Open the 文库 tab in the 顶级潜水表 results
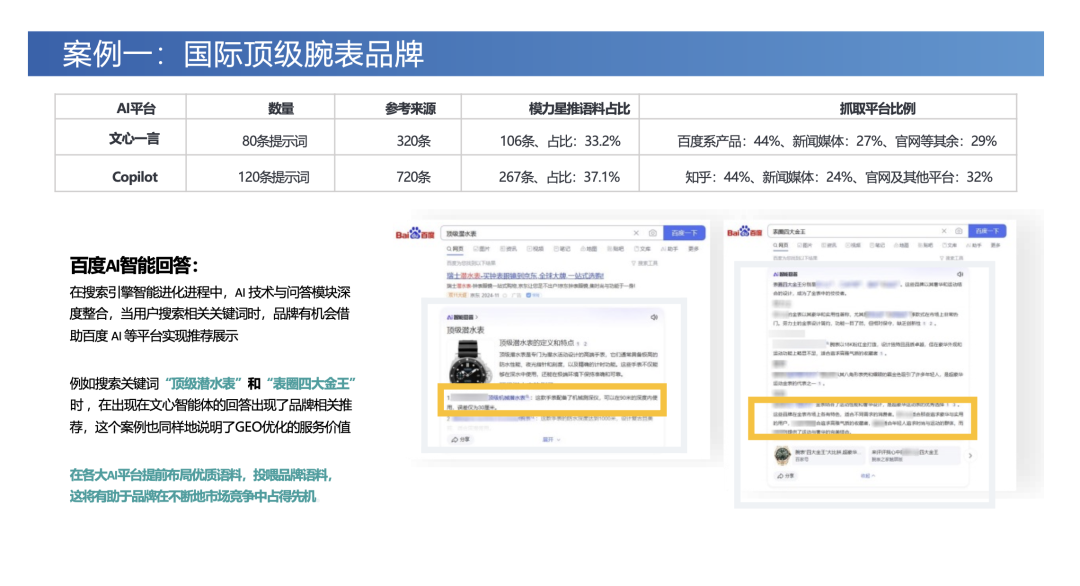Screen dimensions: 1080x586 tap(643, 249)
